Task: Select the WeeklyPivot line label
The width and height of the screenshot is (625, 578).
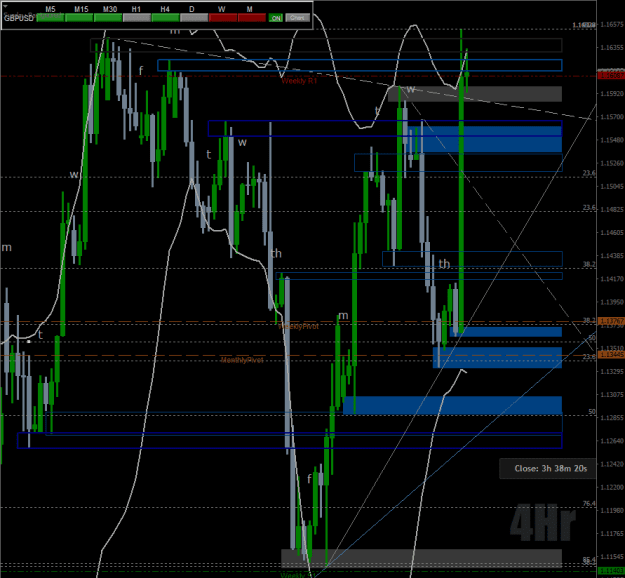Action: (299, 326)
